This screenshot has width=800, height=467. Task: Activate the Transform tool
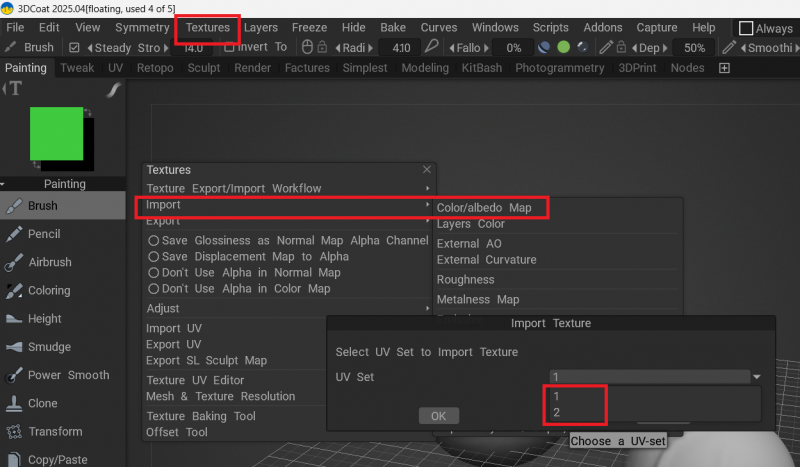55,431
